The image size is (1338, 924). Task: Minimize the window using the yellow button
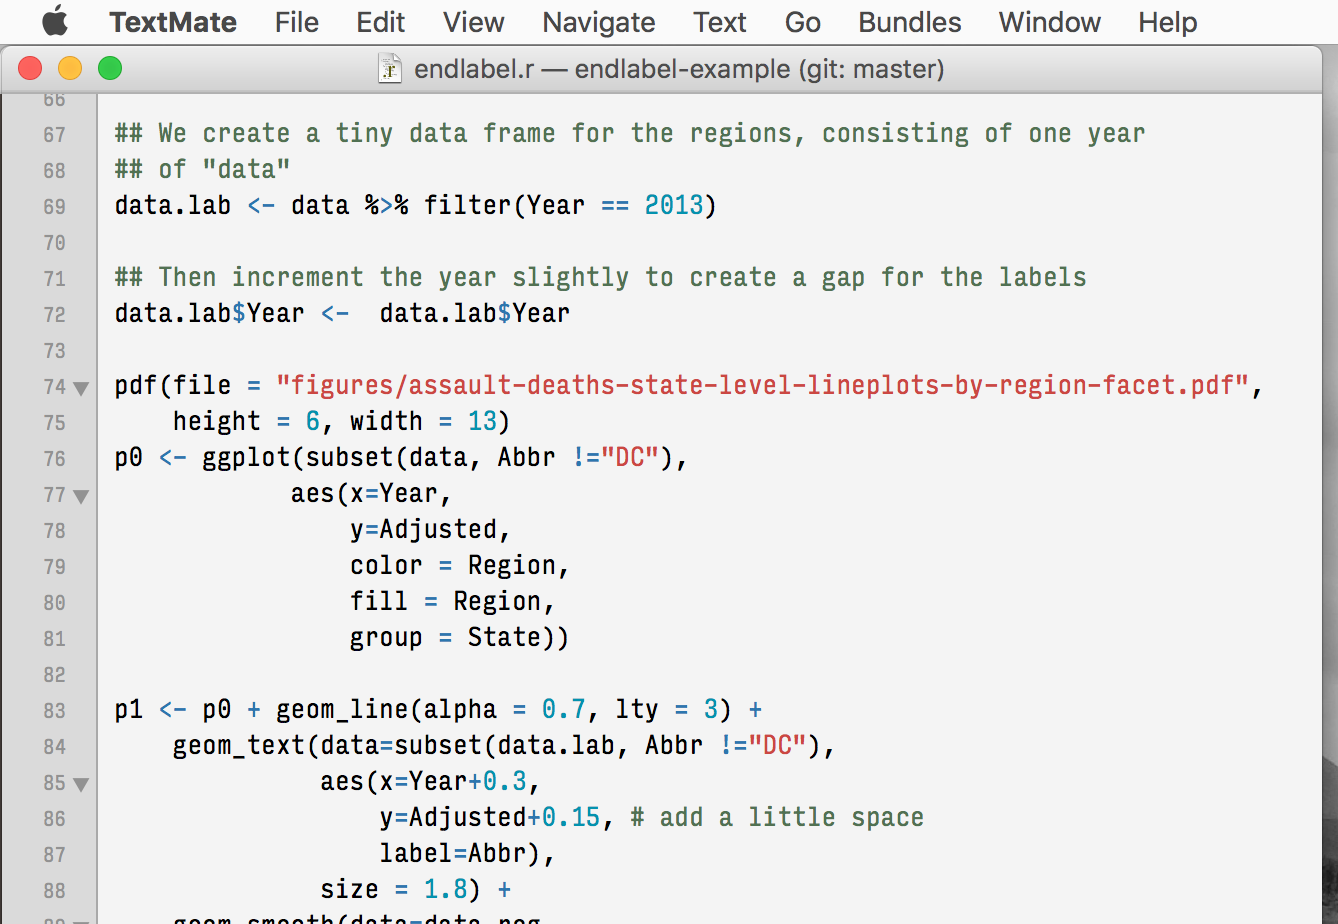70,69
